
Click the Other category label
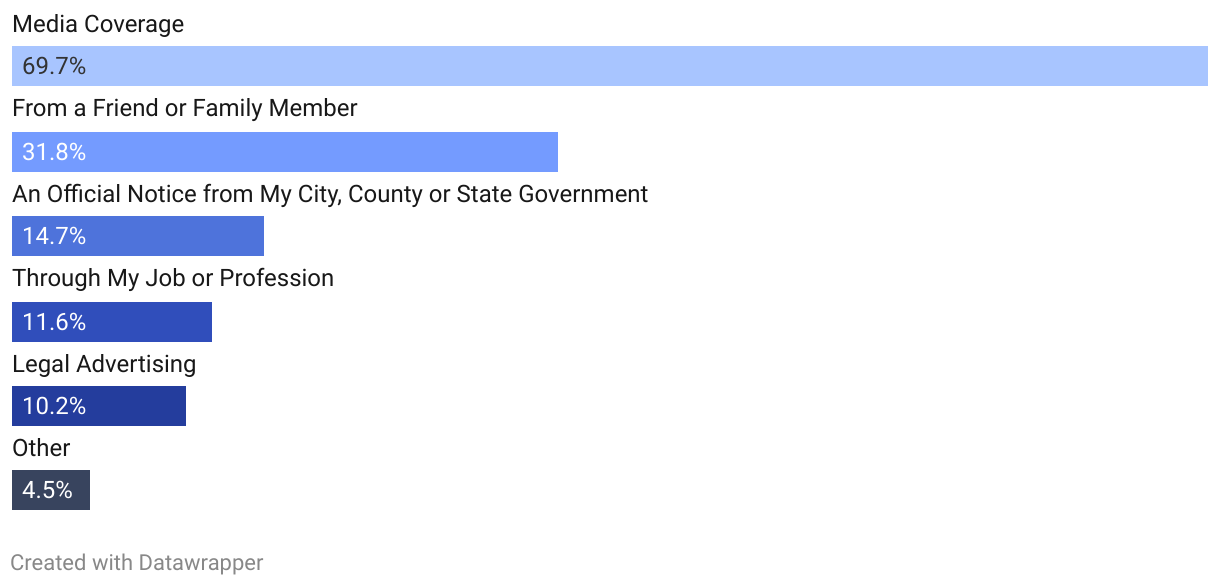(x=41, y=448)
